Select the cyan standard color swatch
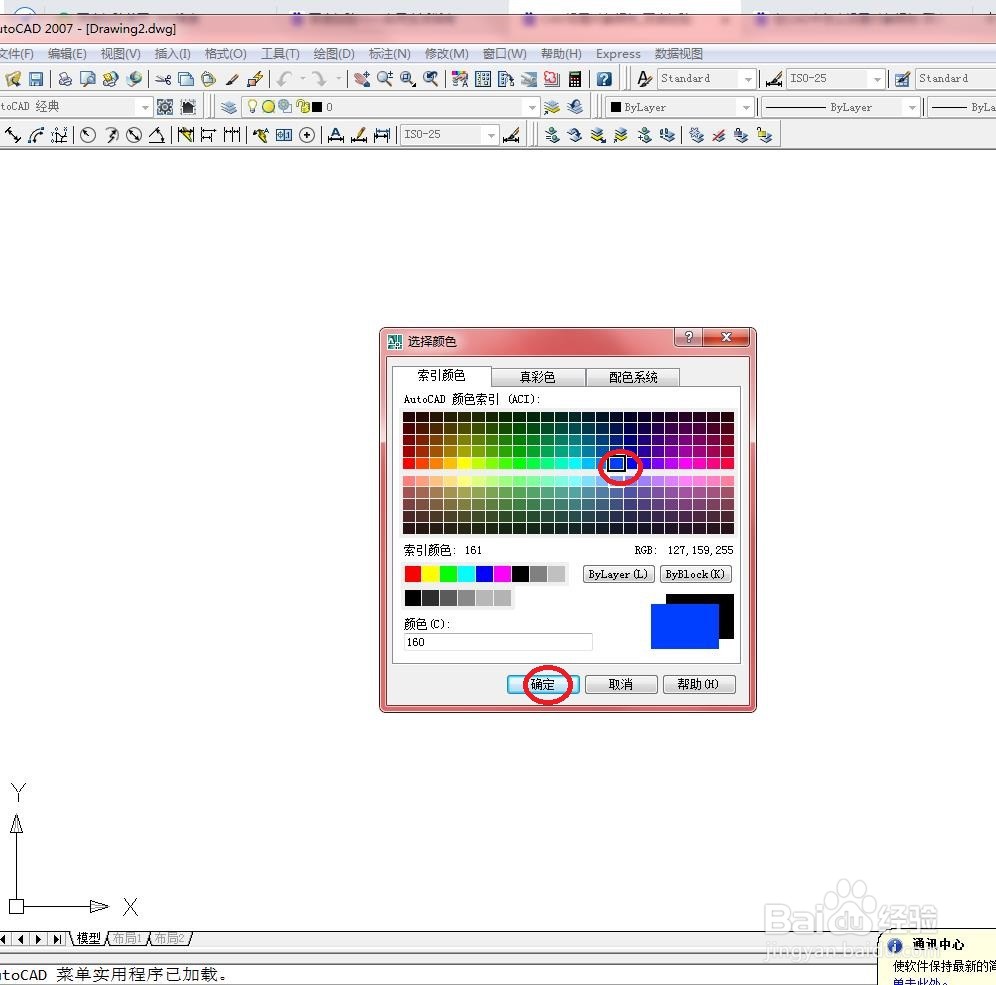Image resolution: width=996 pixels, height=985 pixels. point(466,574)
